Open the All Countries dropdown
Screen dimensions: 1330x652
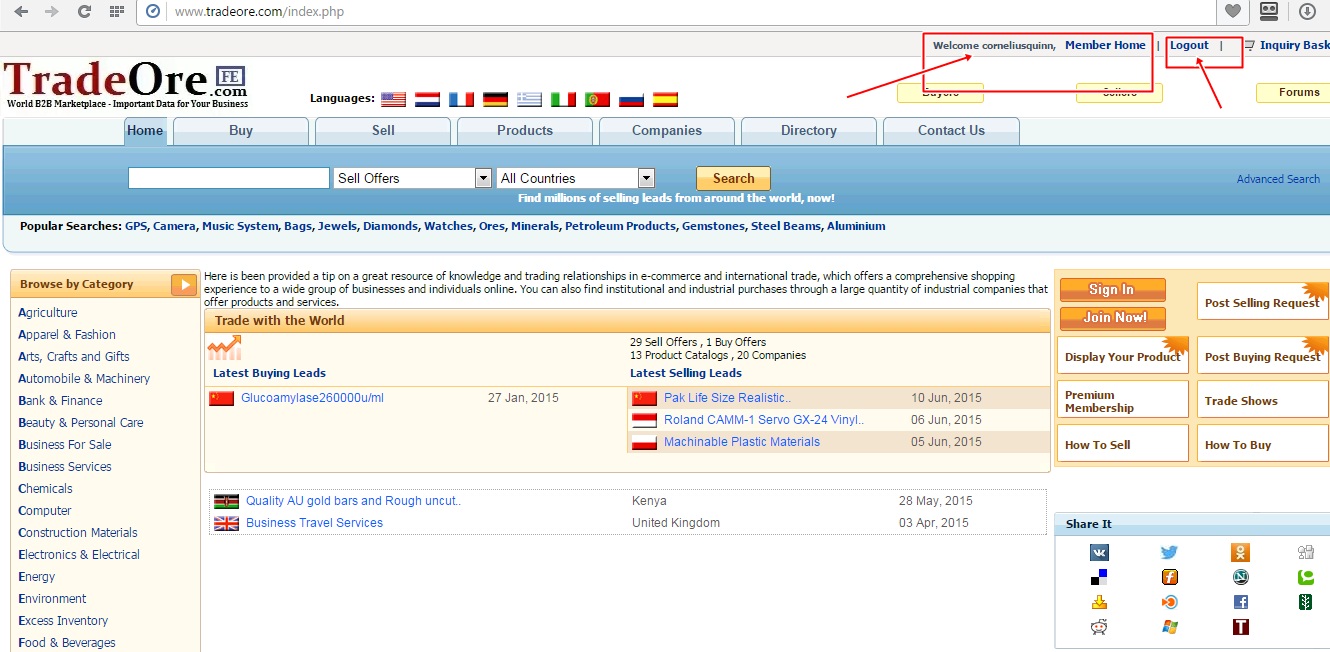tap(575, 178)
